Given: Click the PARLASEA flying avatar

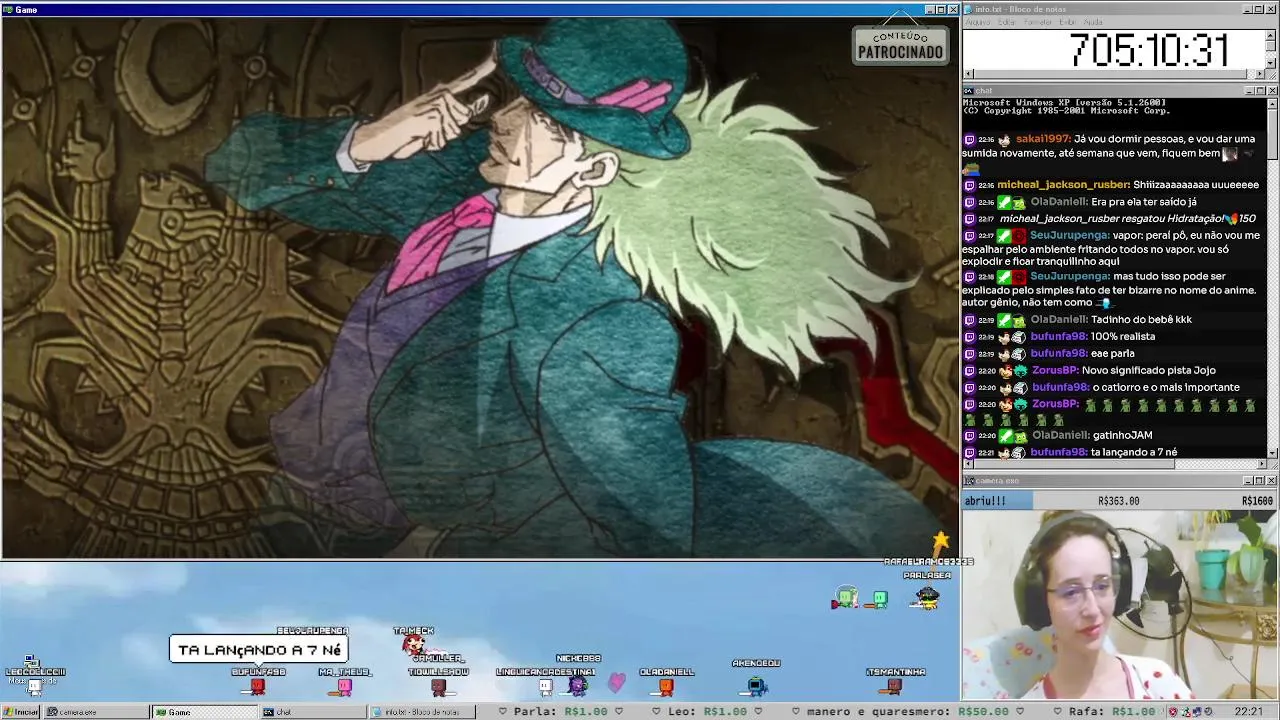Looking at the screenshot, I should point(927,597).
